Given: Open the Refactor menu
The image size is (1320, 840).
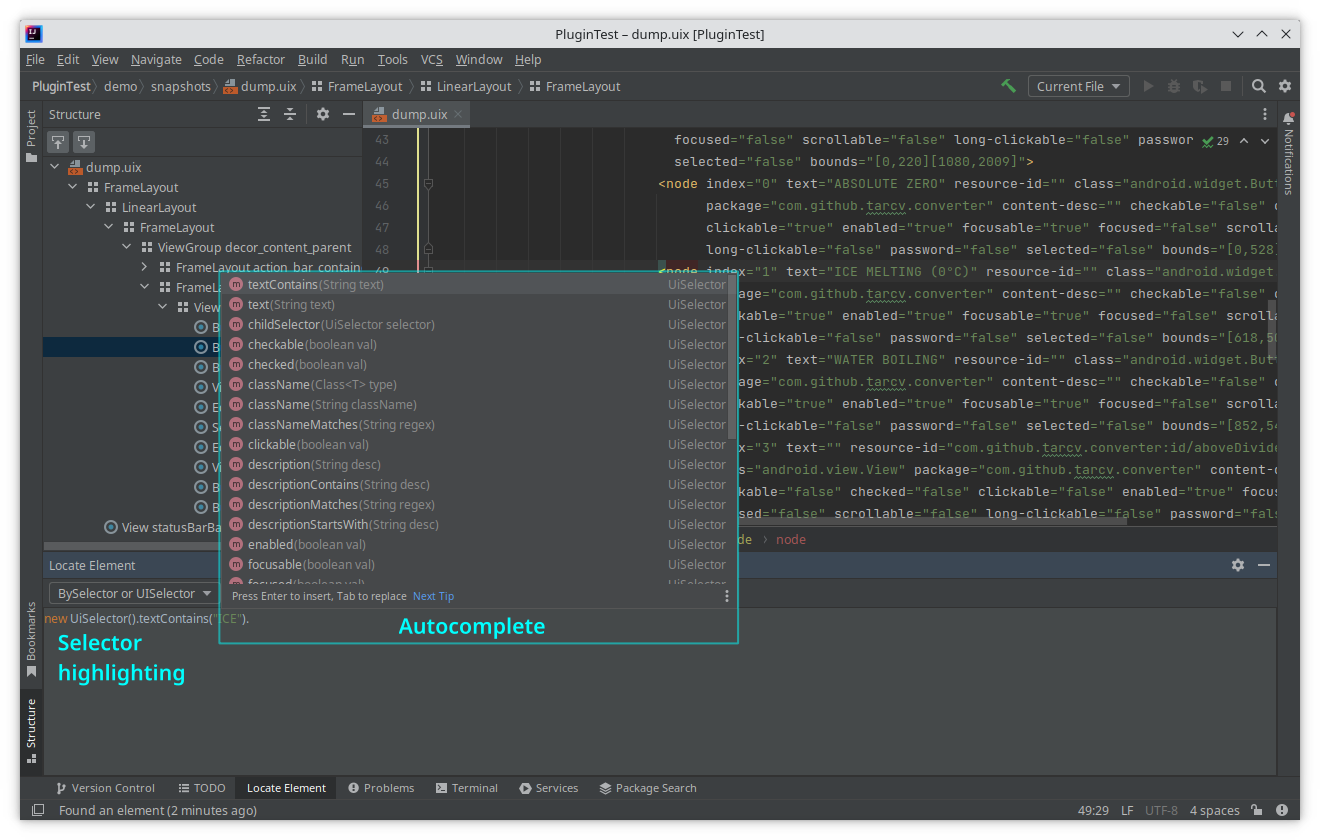Looking at the screenshot, I should click(261, 59).
